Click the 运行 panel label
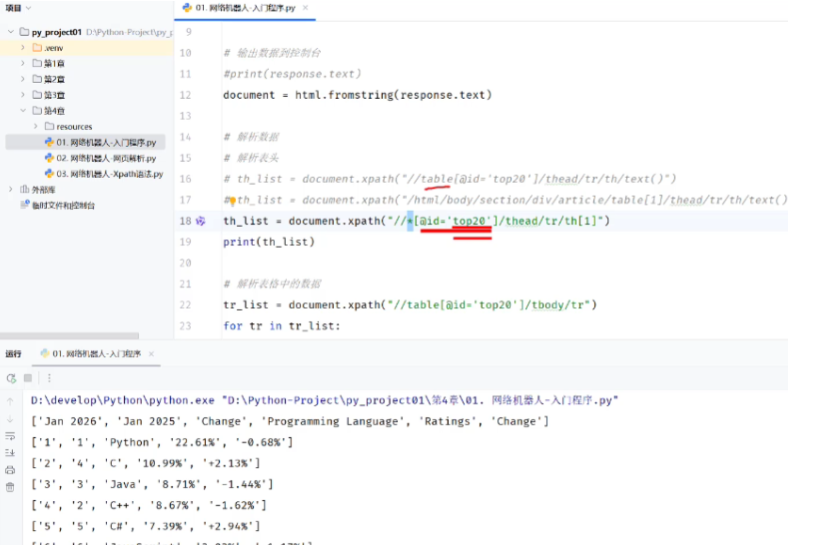The image size is (821, 545). pyautogui.click(x=13, y=354)
